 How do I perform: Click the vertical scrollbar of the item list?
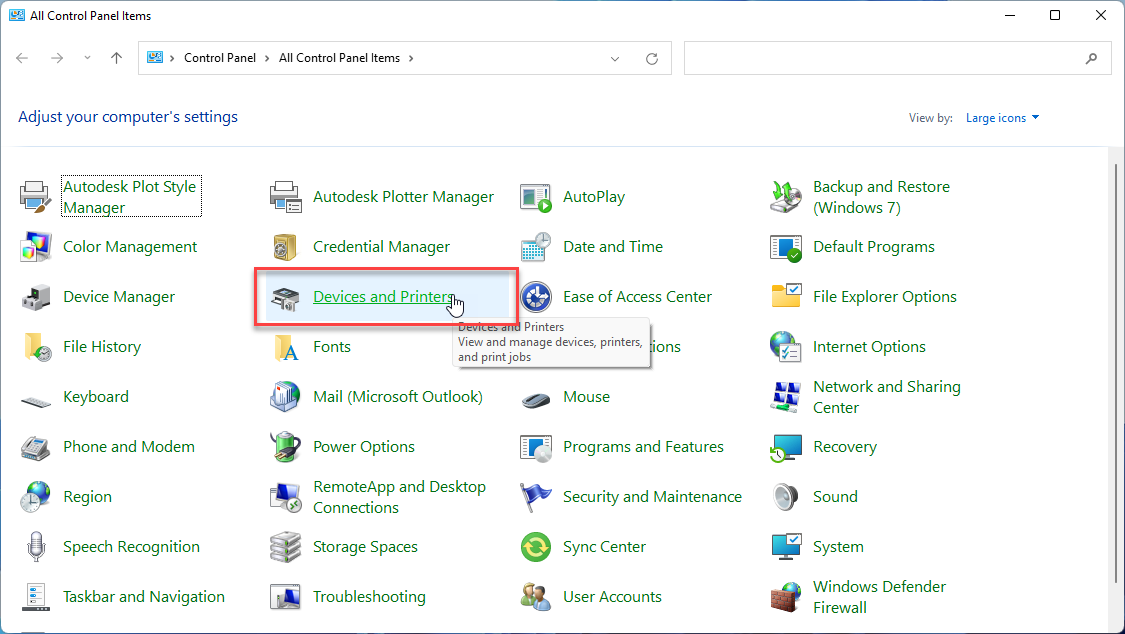click(x=1116, y=373)
